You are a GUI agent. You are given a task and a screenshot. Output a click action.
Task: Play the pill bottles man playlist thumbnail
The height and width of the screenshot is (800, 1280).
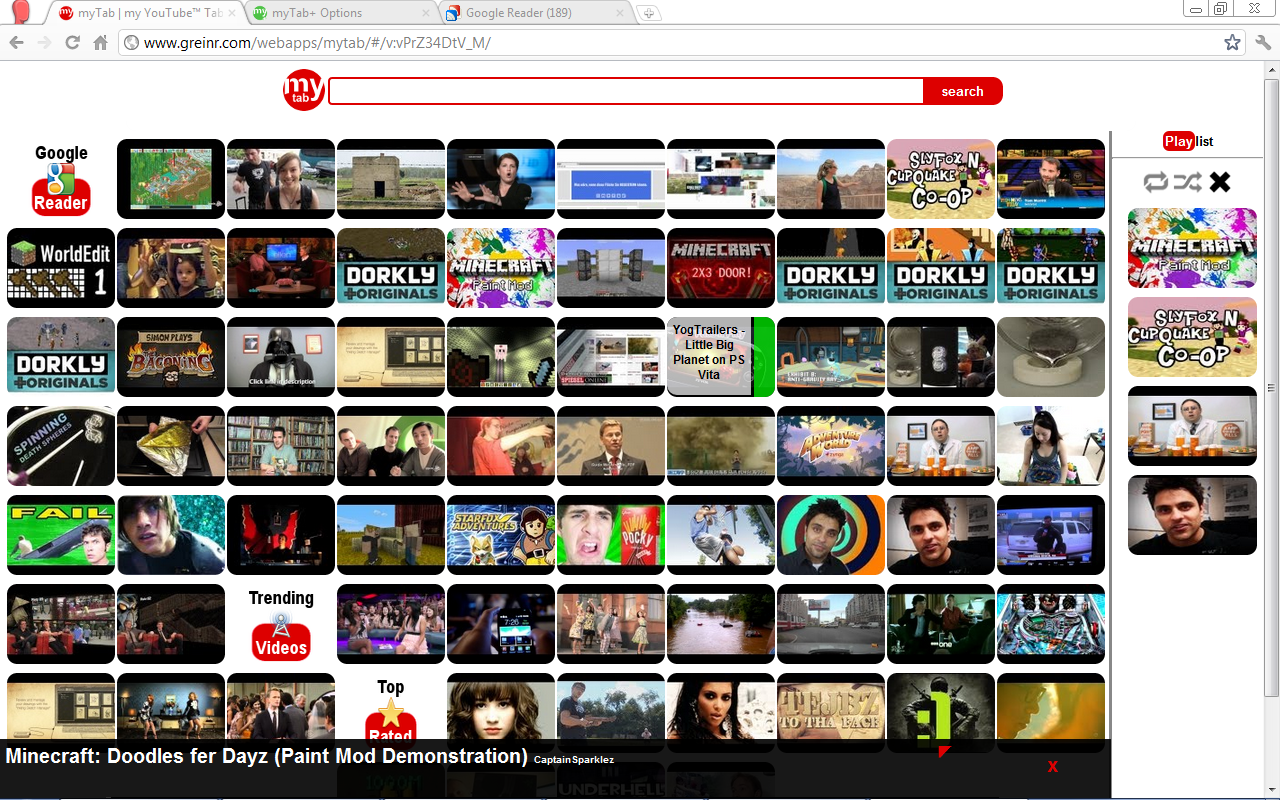pyautogui.click(x=1192, y=426)
